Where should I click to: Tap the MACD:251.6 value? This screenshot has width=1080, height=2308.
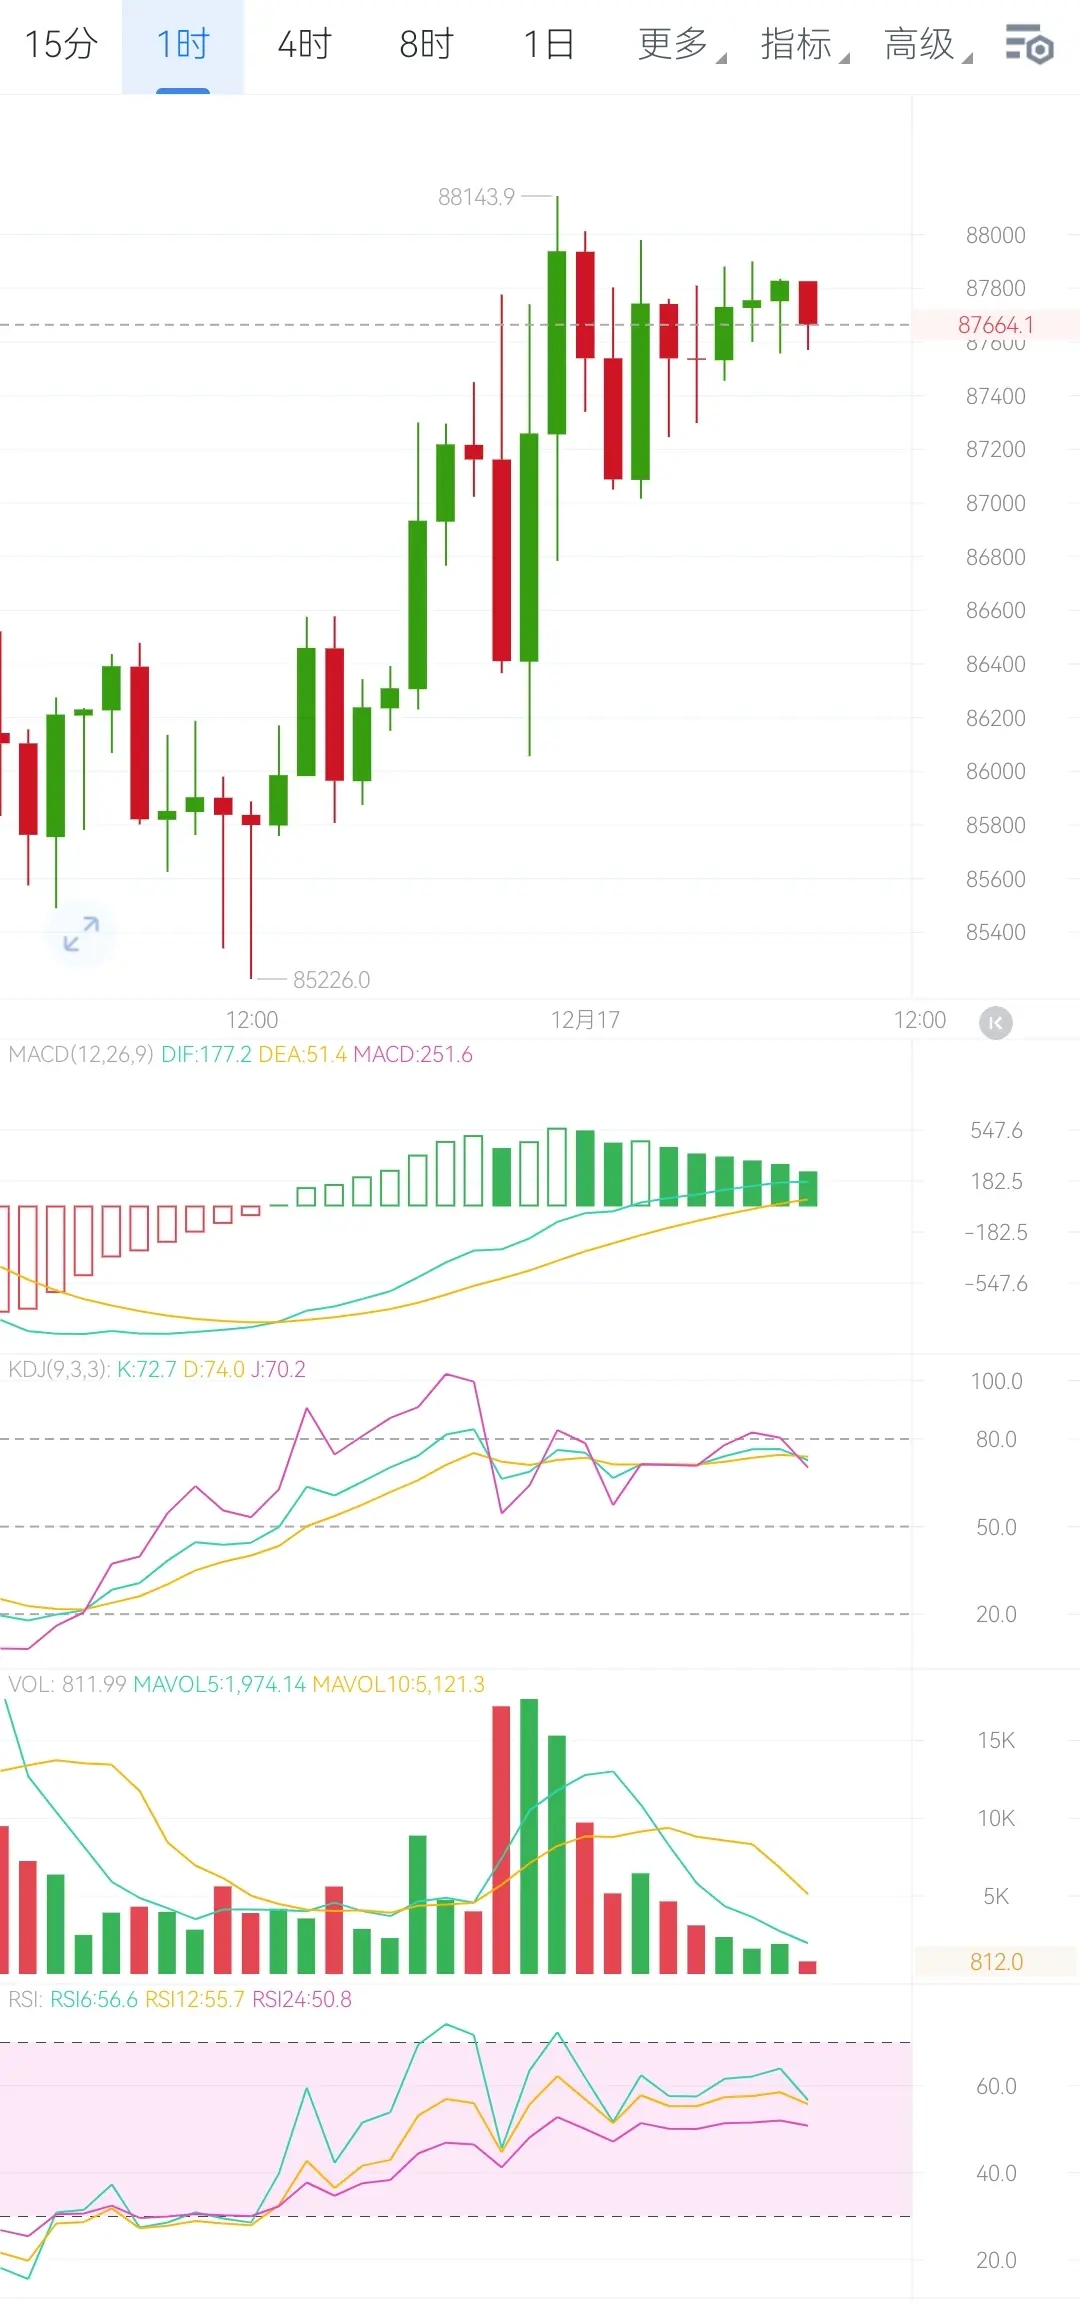point(413,1054)
